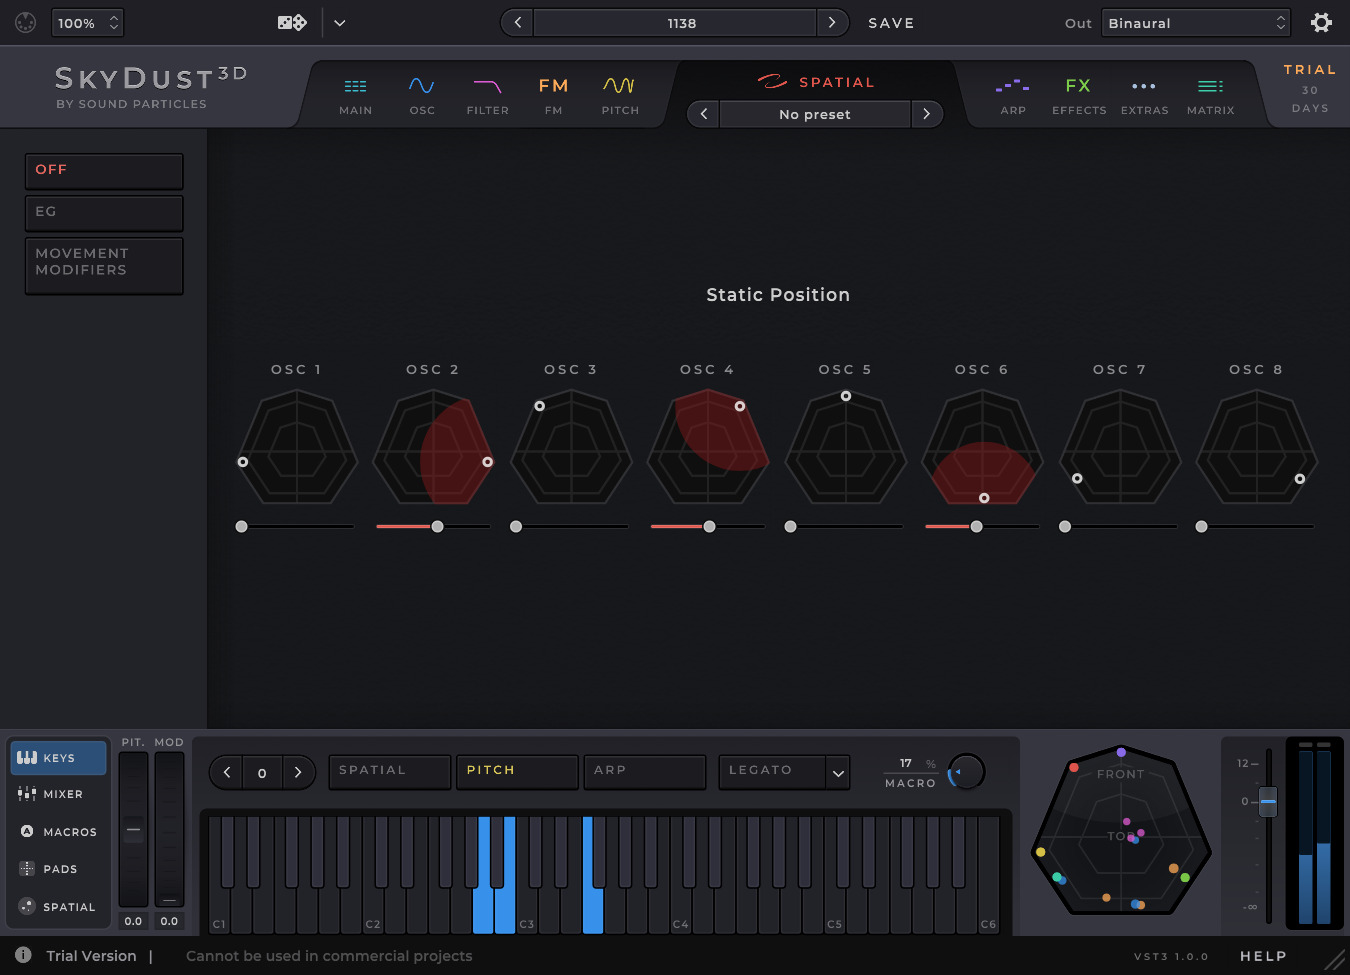This screenshot has width=1350, height=975.
Task: Go to previous preset 1138
Action: click(x=517, y=22)
